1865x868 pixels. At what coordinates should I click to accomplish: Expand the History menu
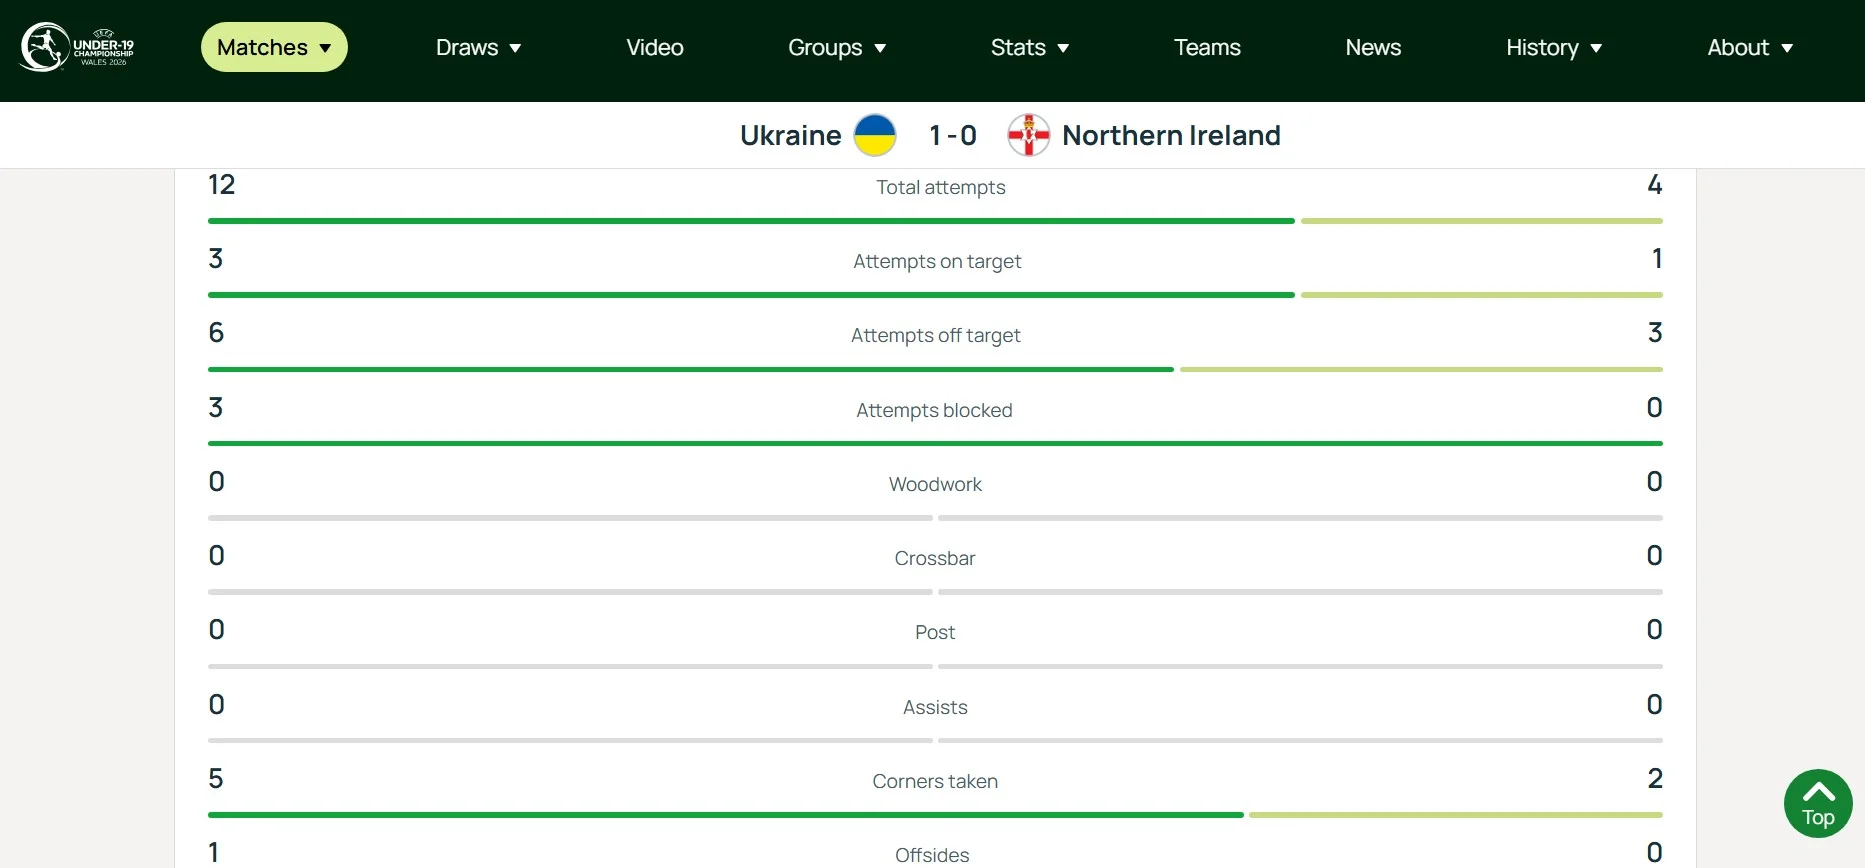click(1554, 47)
